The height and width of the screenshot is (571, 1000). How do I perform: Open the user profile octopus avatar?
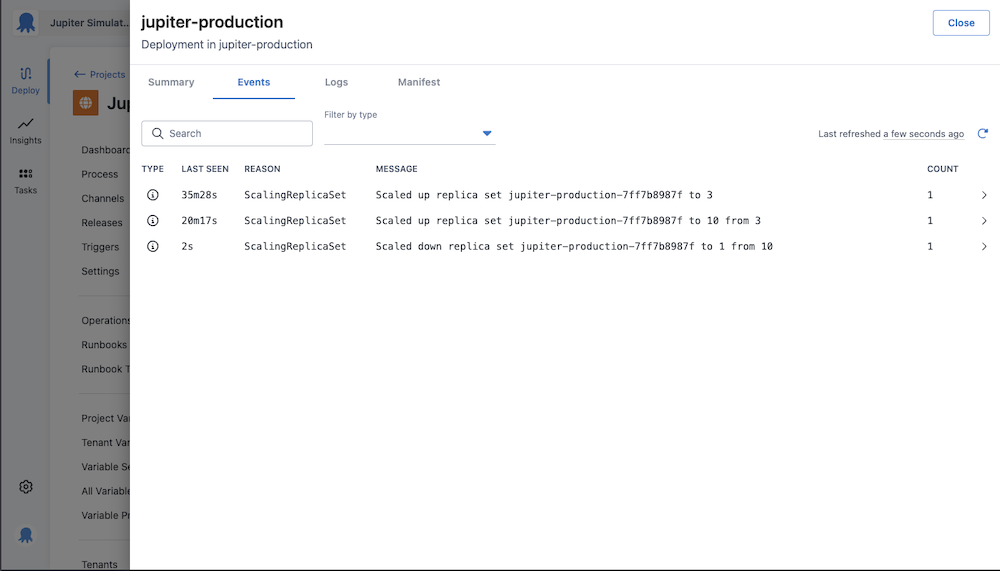click(26, 535)
